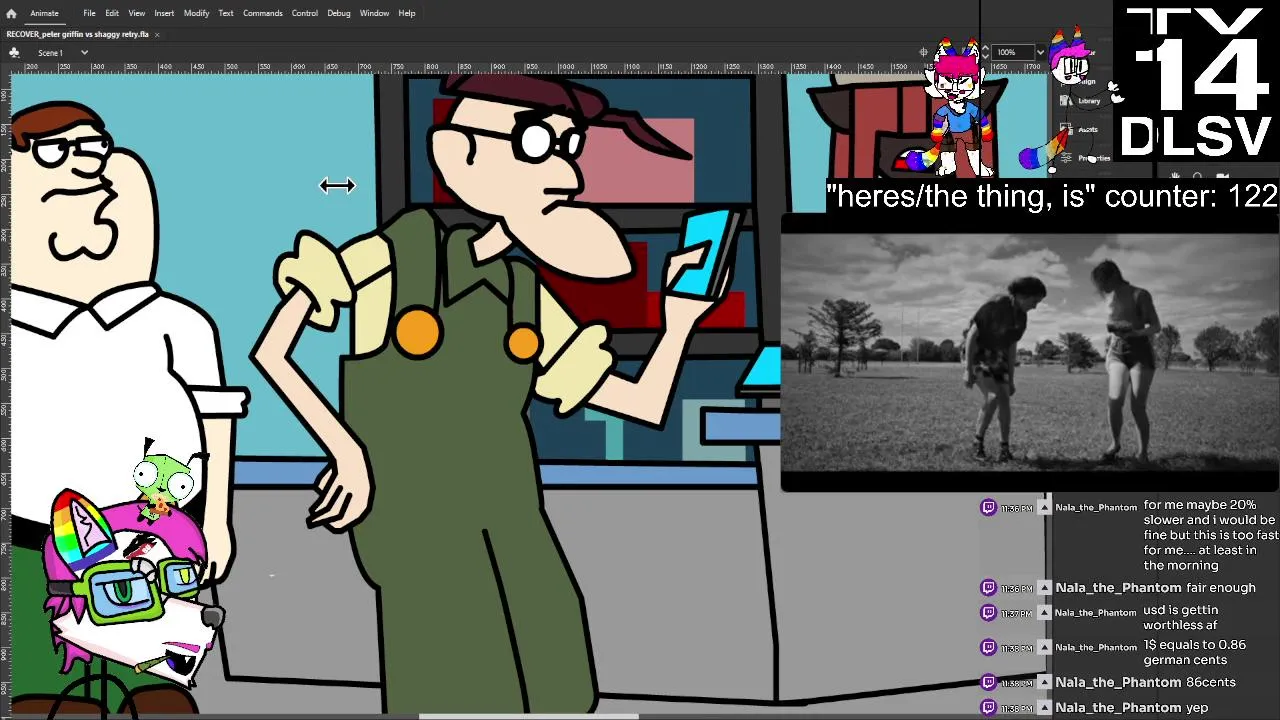1280x720 pixels.
Task: Click the Nala_the_Phantom name beside "yep"
Action: (1118, 708)
